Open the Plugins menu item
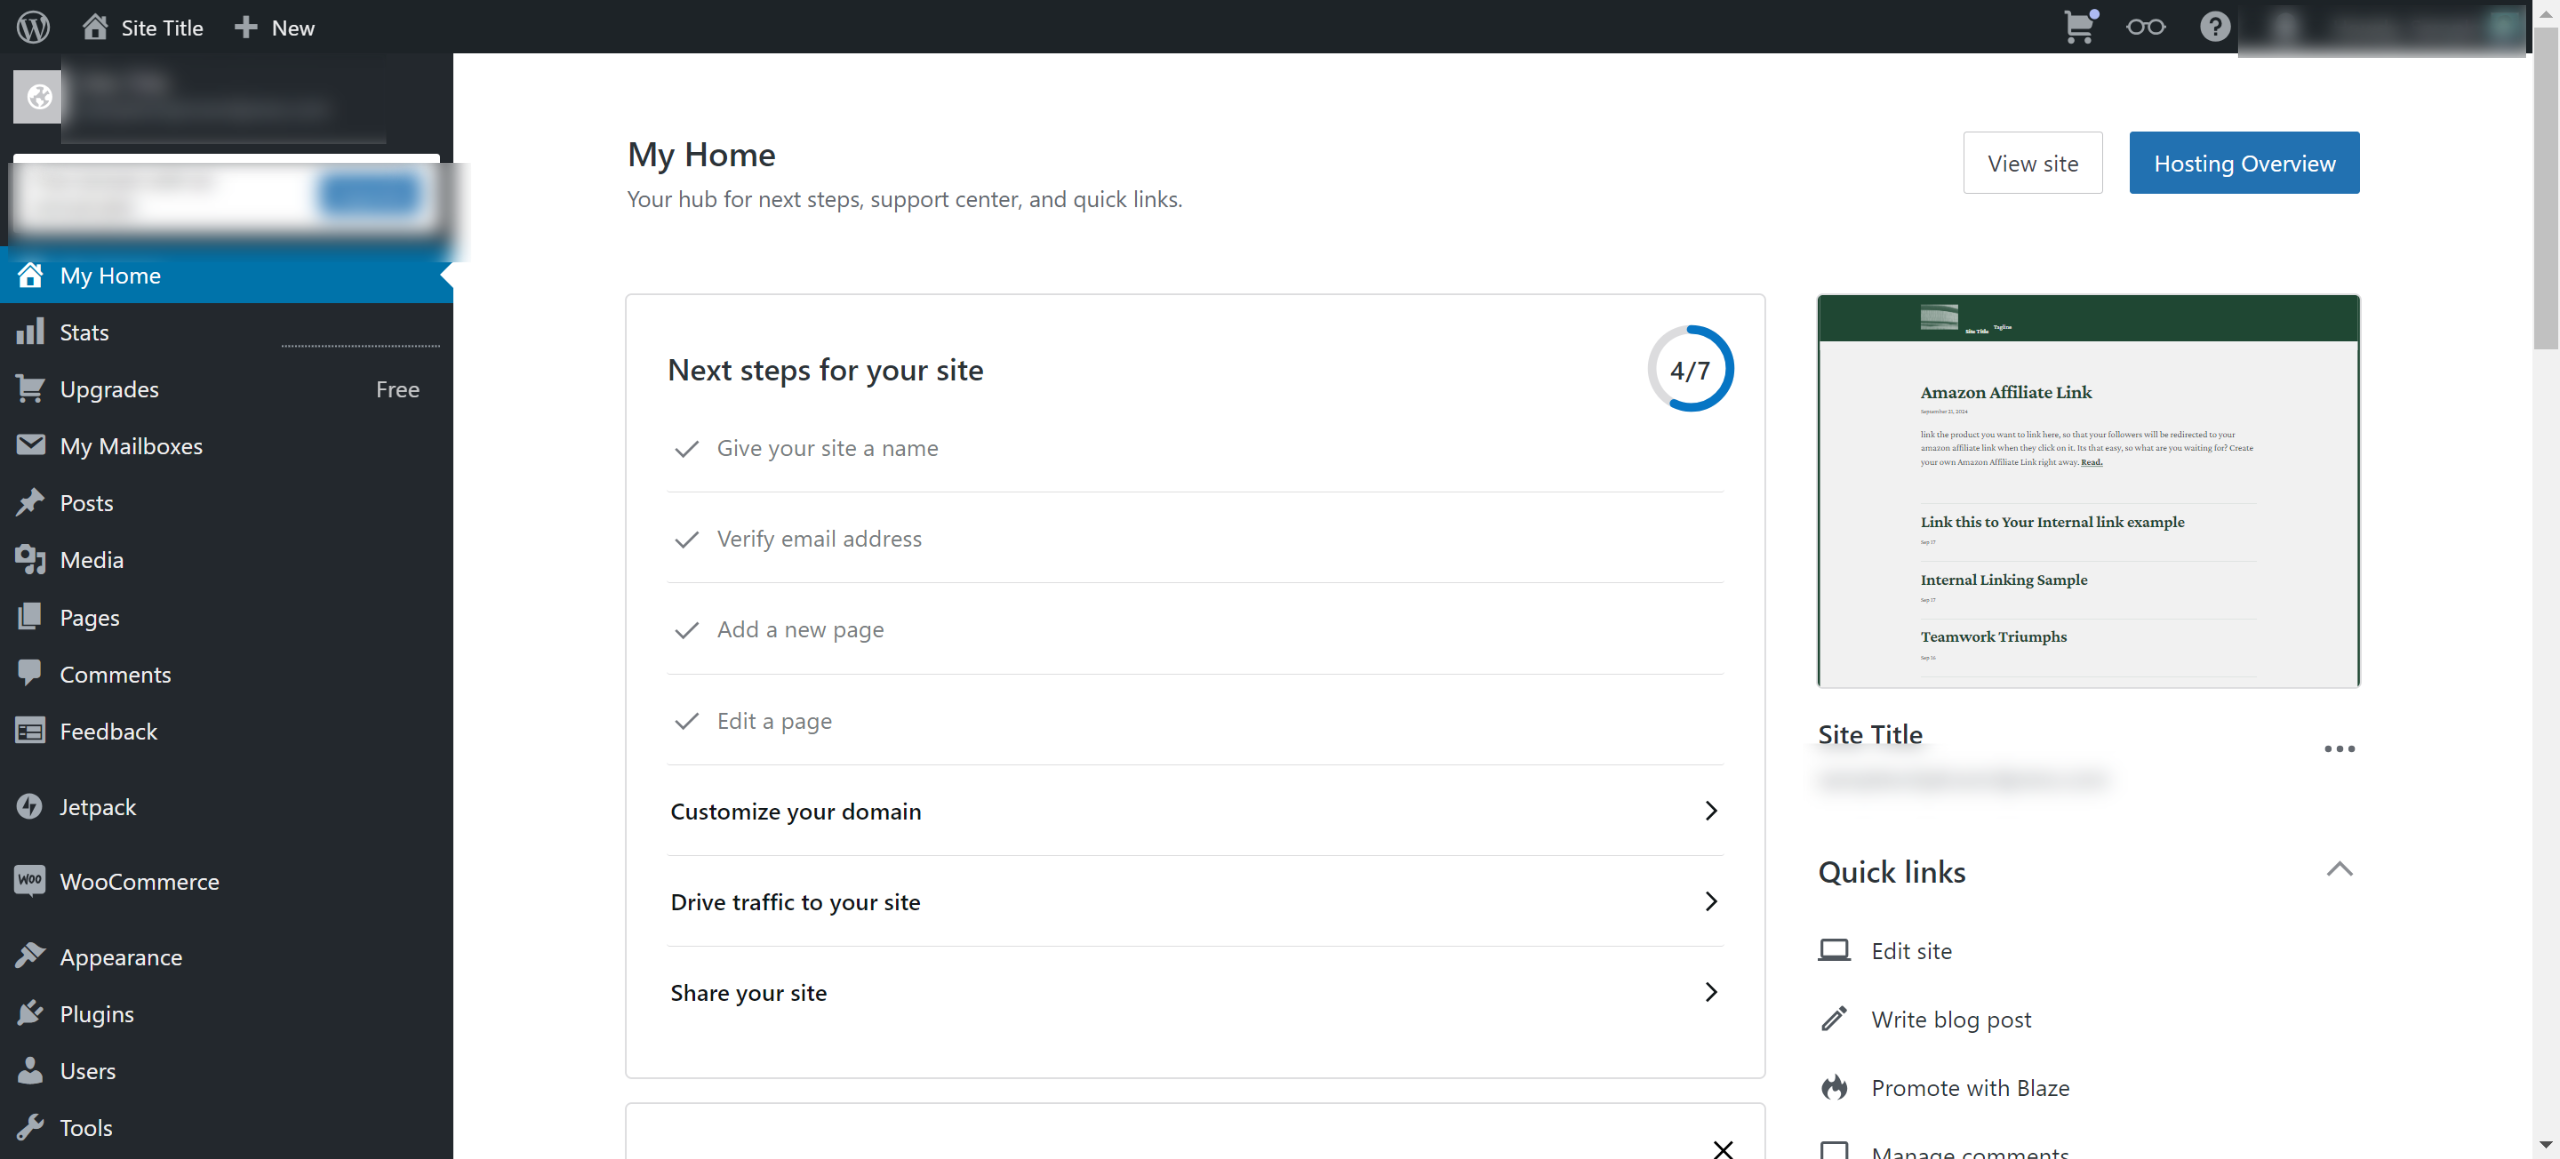 [x=96, y=1014]
